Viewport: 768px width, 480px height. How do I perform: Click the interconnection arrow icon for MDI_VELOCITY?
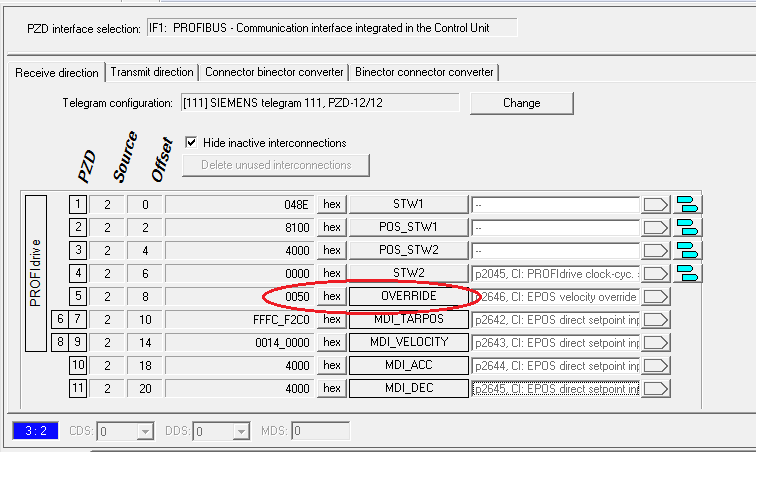pyautogui.click(x=656, y=343)
